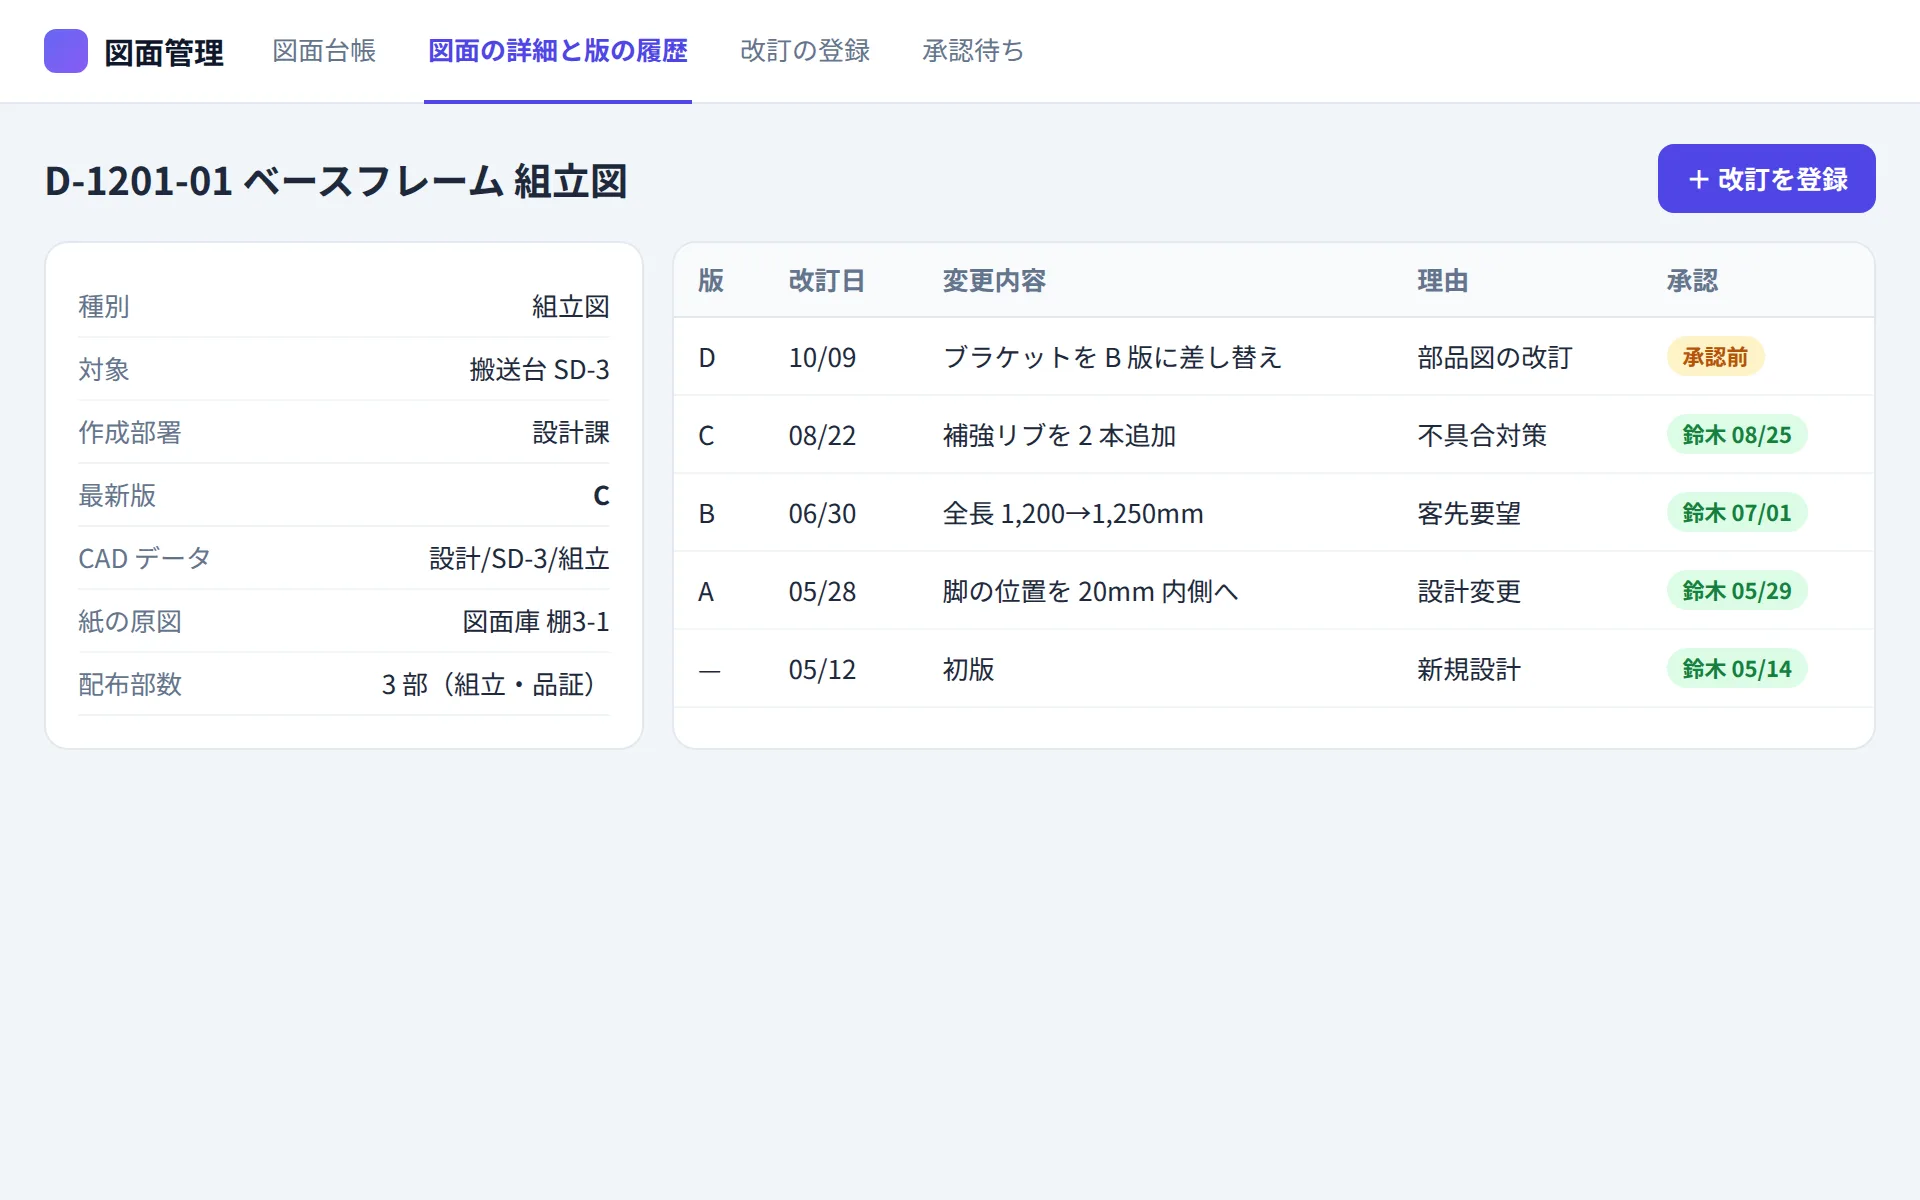
Task: Click the 承認 column header
Action: [x=1692, y=281]
